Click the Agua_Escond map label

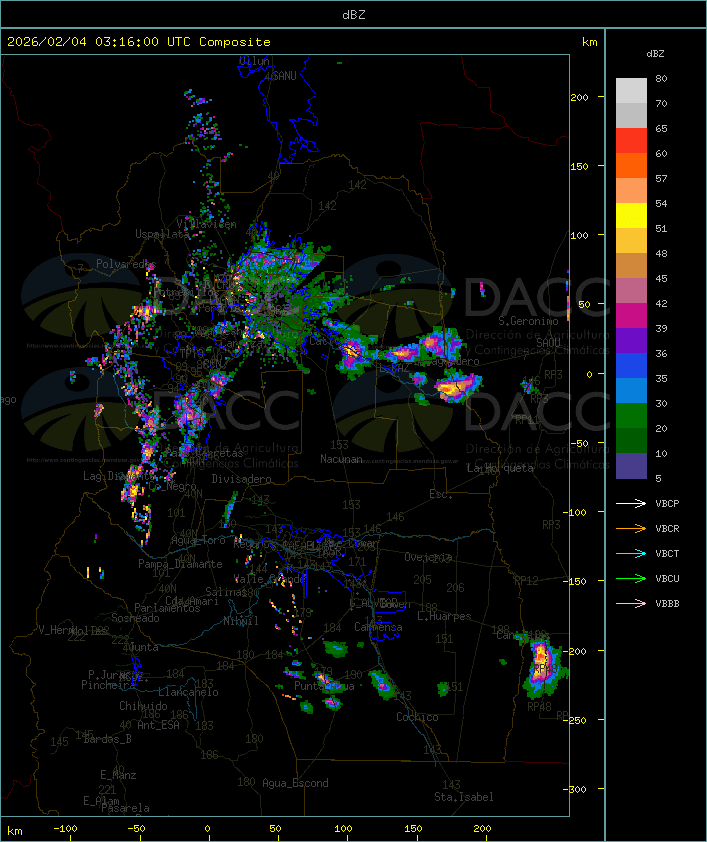pos(295,783)
